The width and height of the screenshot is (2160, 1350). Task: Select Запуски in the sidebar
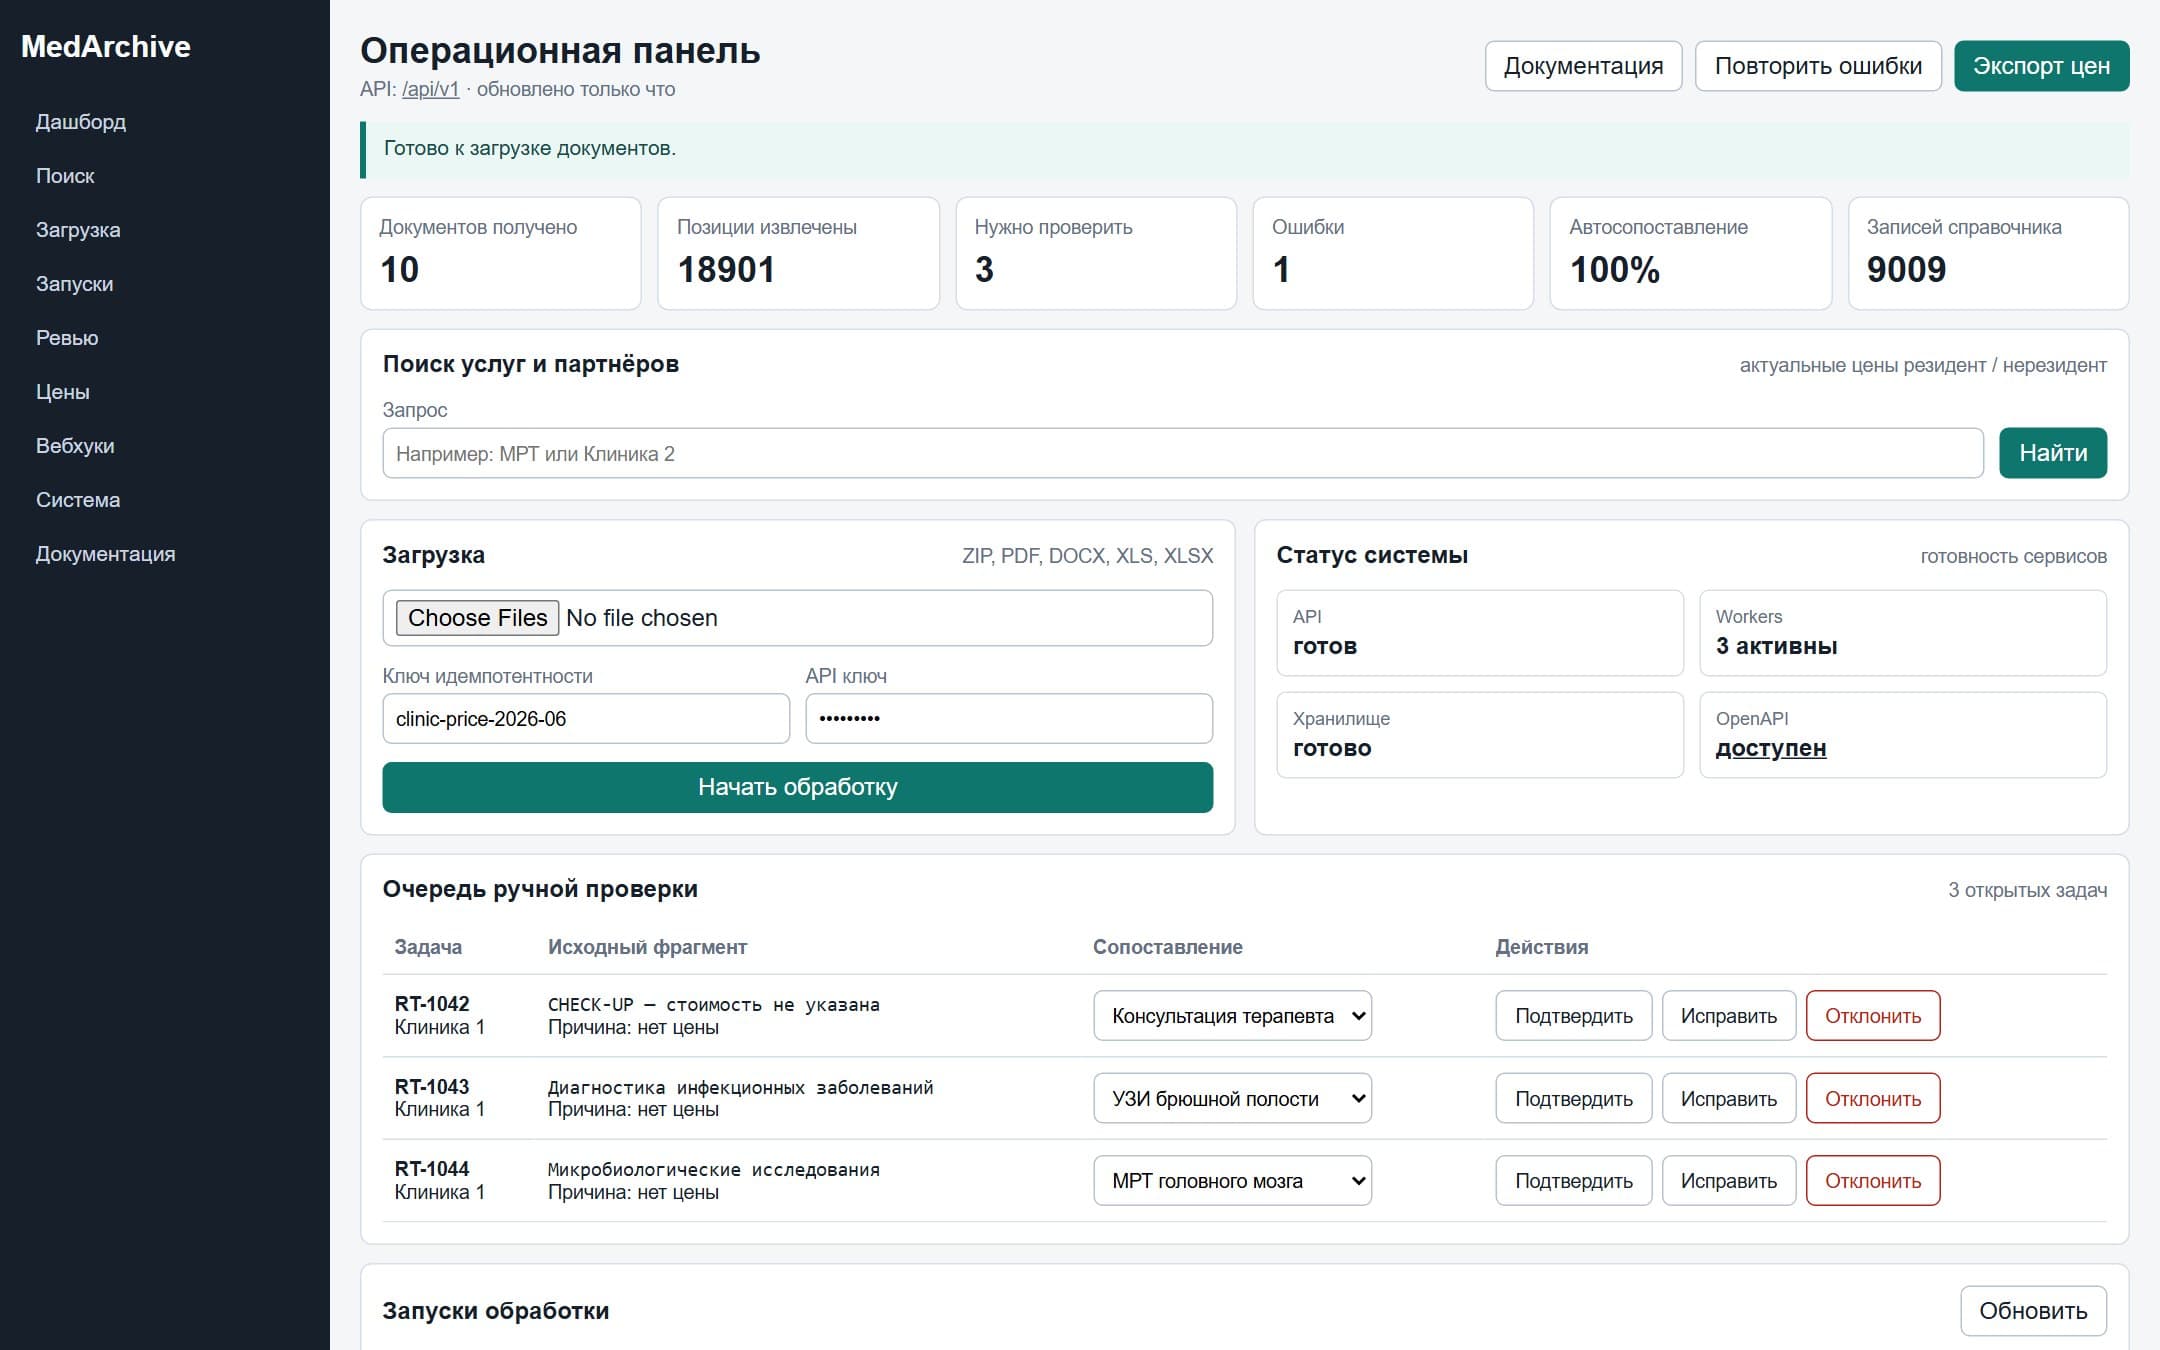click(x=74, y=284)
